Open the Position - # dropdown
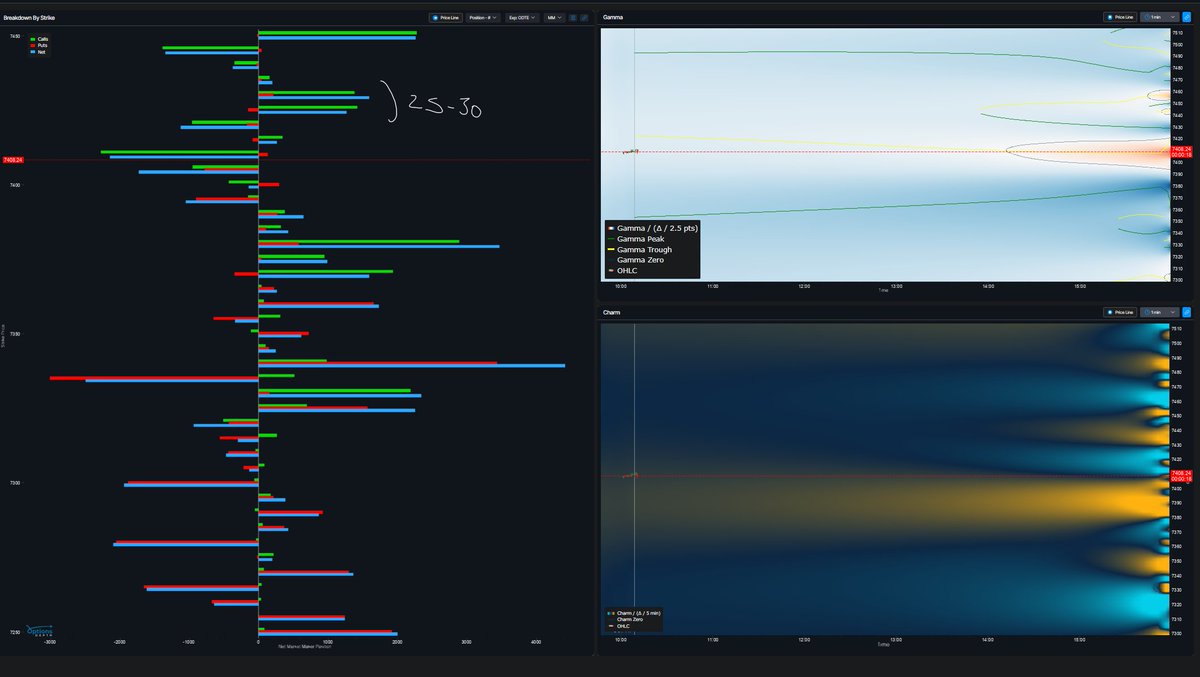The image size is (1200, 677). click(x=483, y=17)
